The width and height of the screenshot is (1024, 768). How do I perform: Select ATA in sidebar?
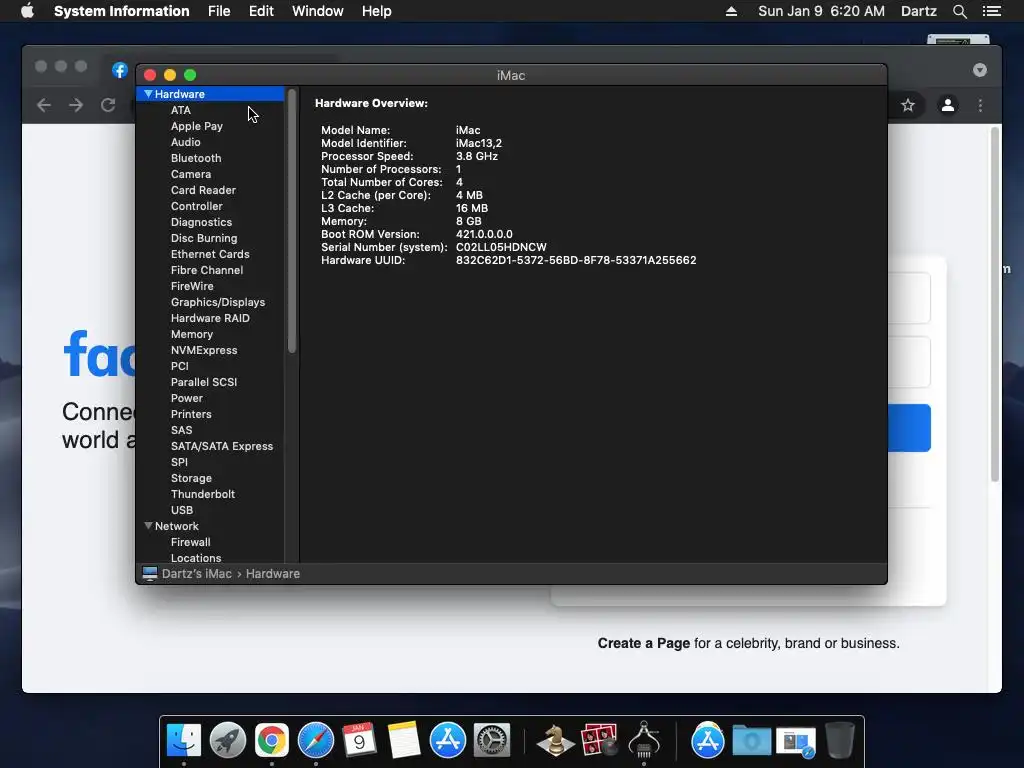click(181, 110)
